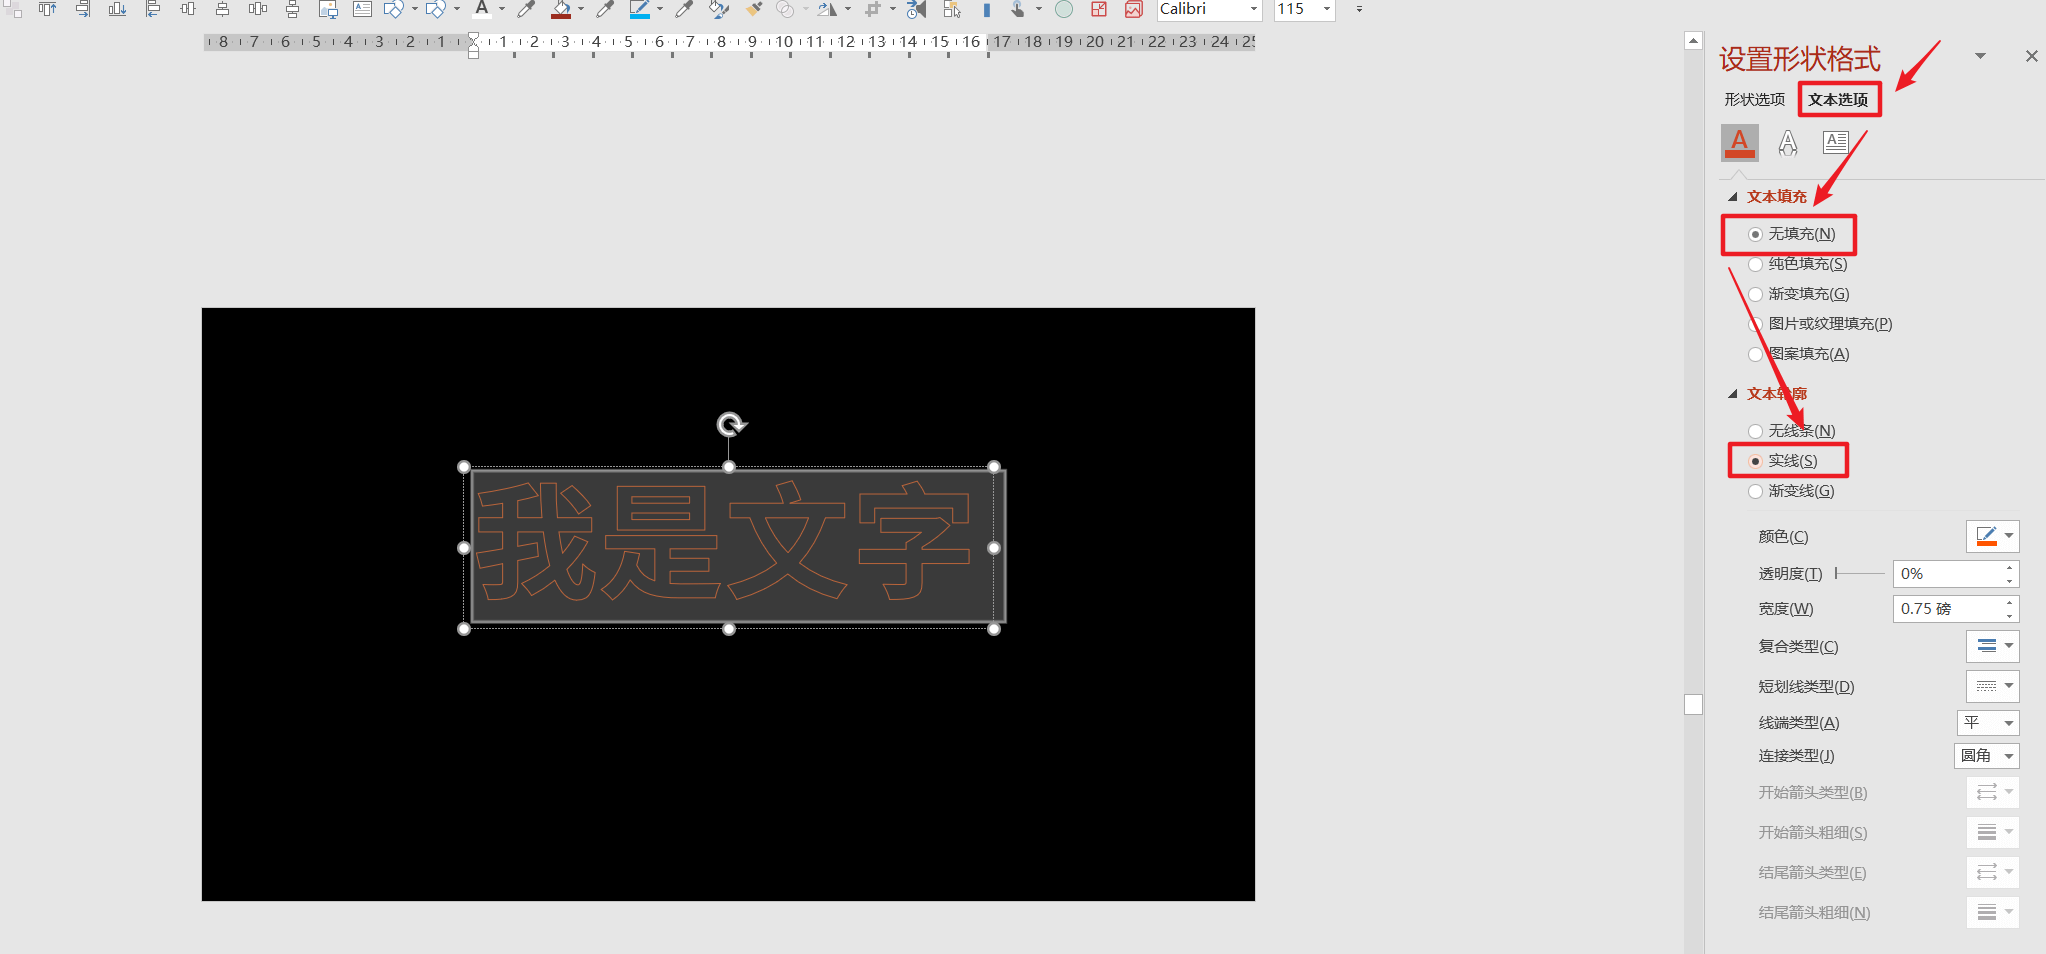Close the 设置形状格式 pane
The width and height of the screenshot is (2046, 954).
pos(2031,56)
